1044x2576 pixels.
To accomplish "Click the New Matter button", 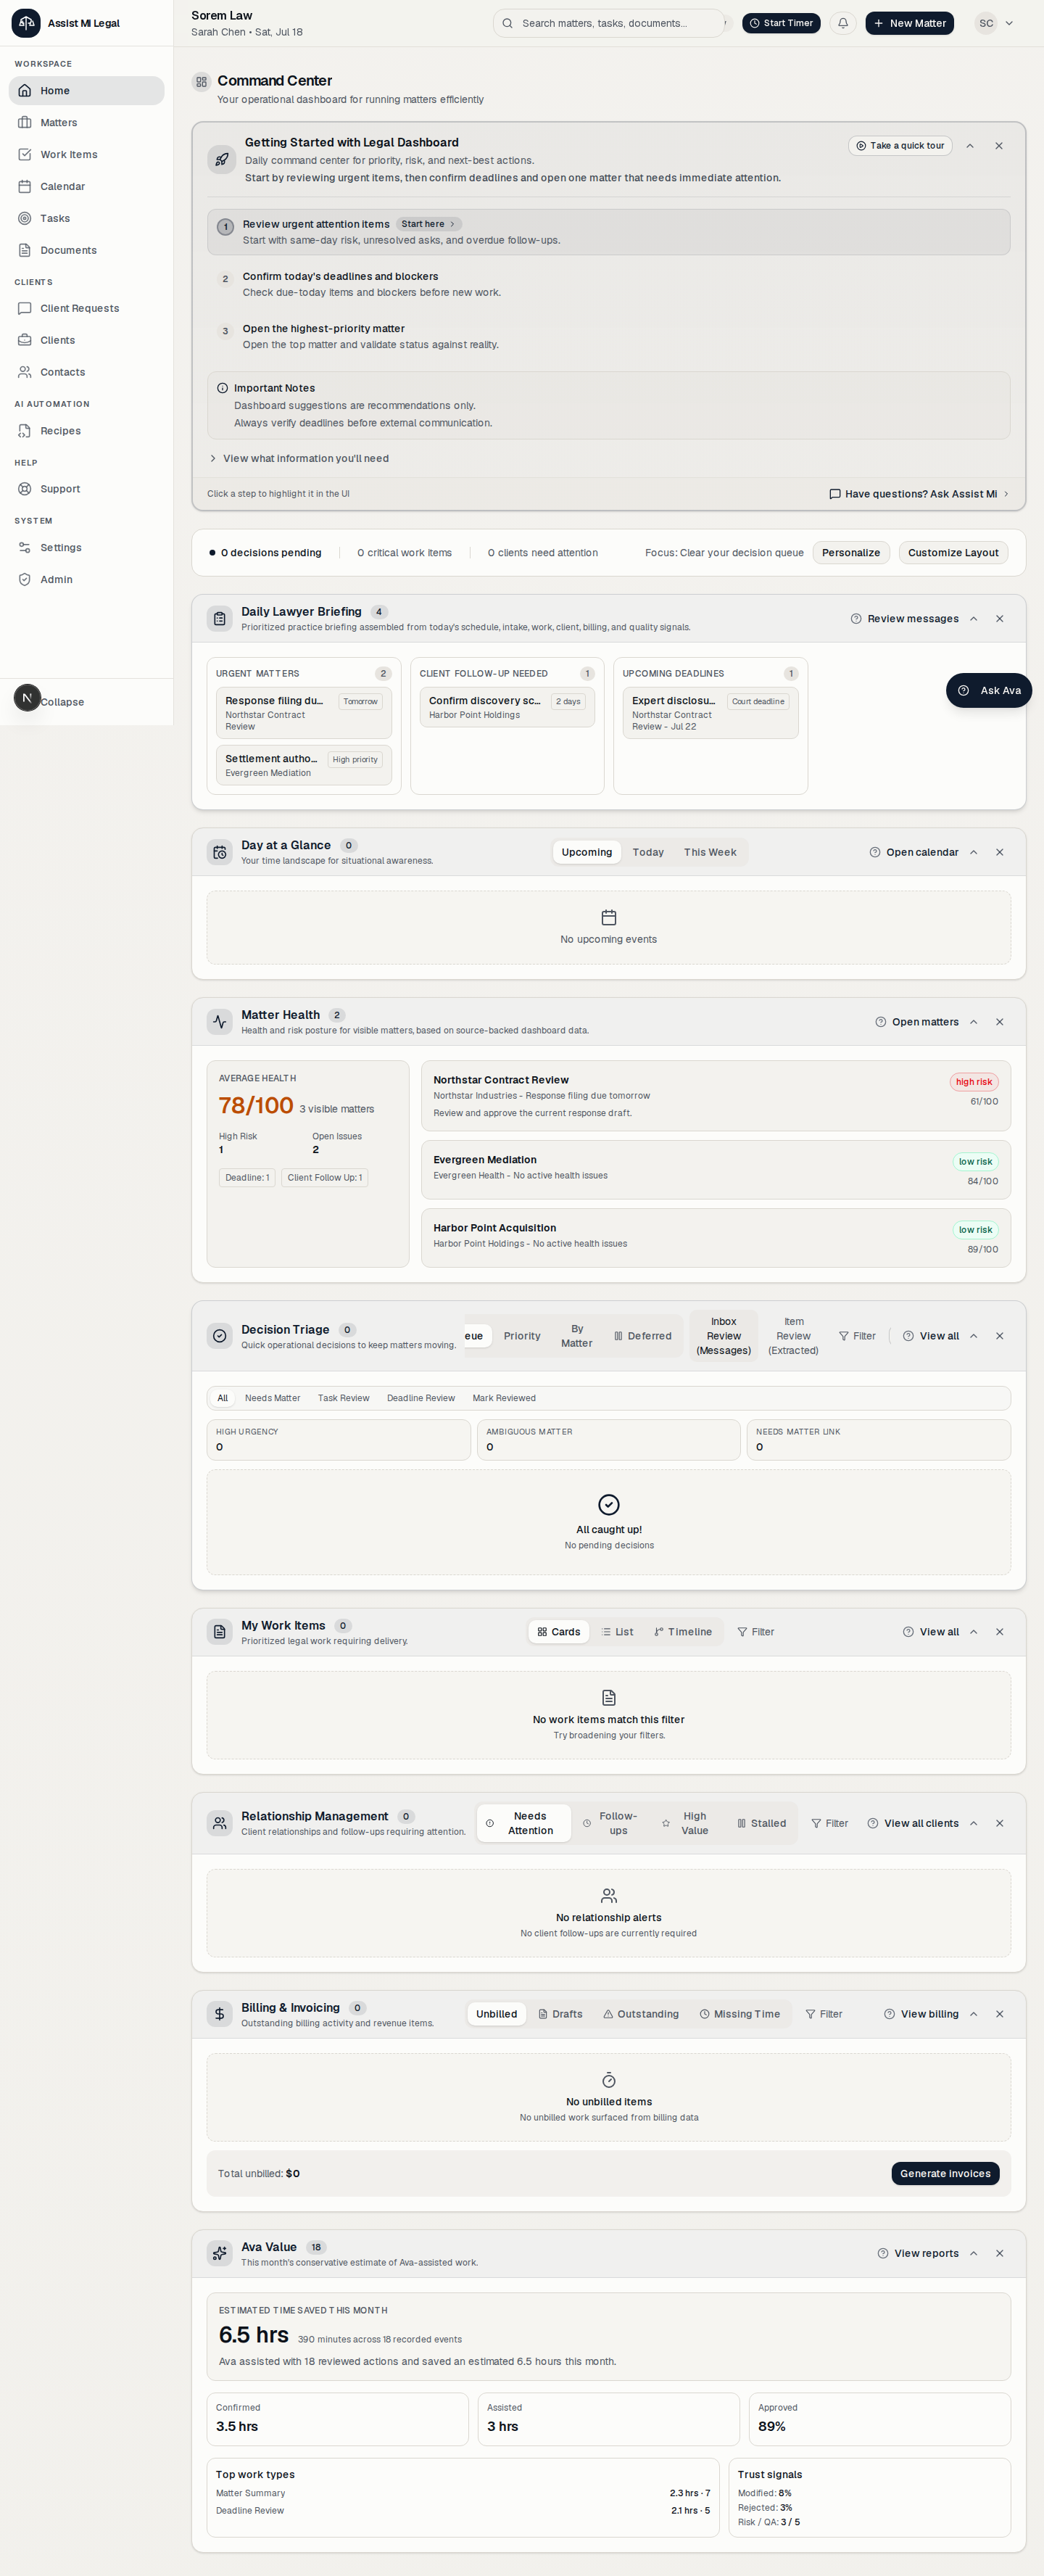I will (x=909, y=23).
